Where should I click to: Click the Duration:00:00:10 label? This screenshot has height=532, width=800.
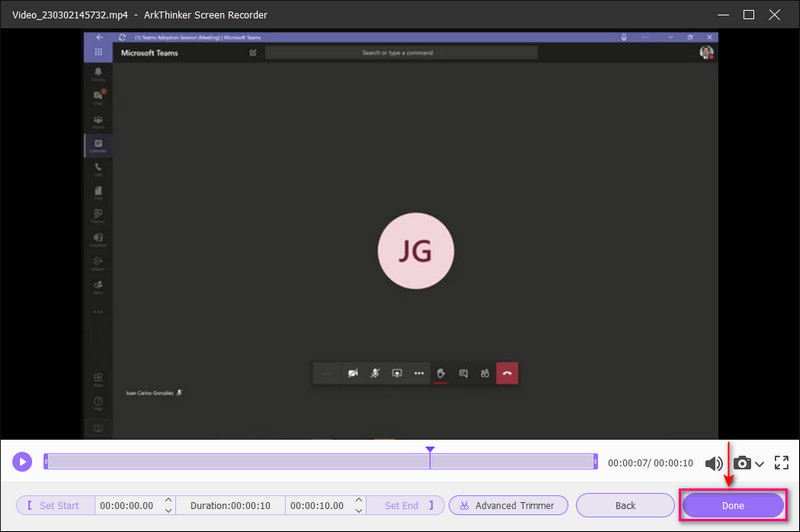click(x=230, y=505)
